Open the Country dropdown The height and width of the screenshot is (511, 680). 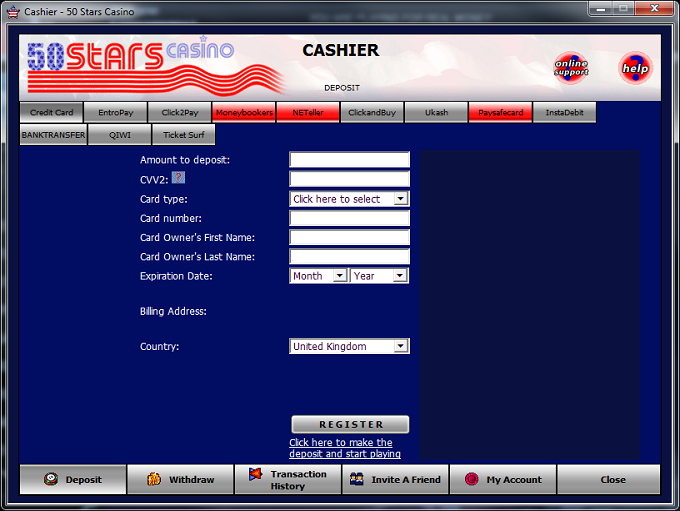coord(350,346)
